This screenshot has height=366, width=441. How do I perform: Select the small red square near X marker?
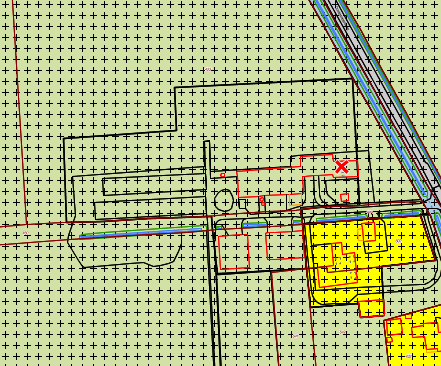tap(345, 197)
